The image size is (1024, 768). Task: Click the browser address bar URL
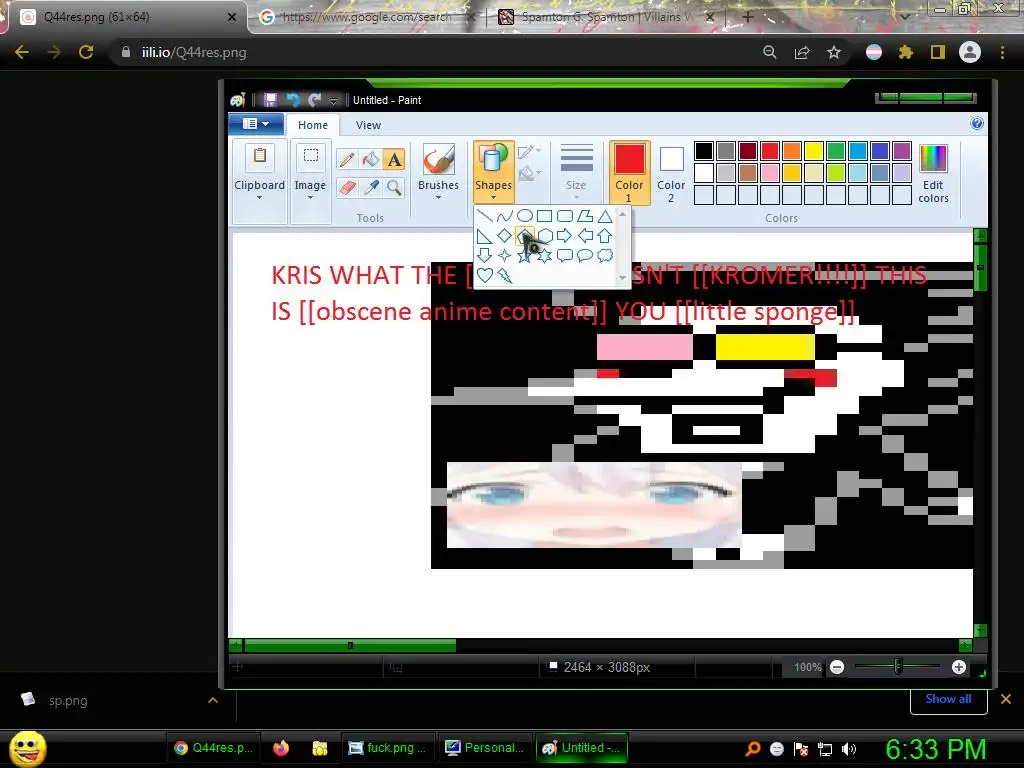[x=194, y=52]
